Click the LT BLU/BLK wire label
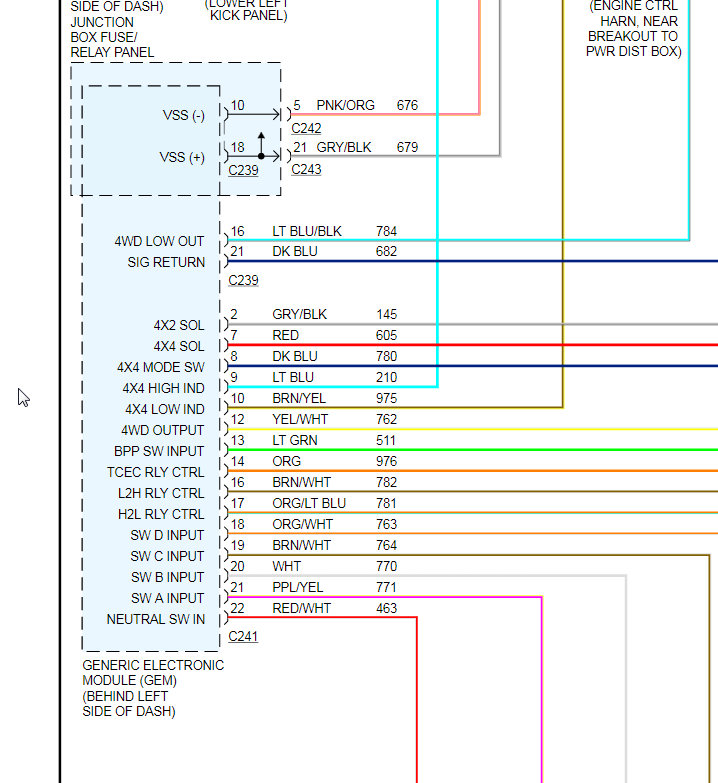 pyautogui.click(x=307, y=231)
